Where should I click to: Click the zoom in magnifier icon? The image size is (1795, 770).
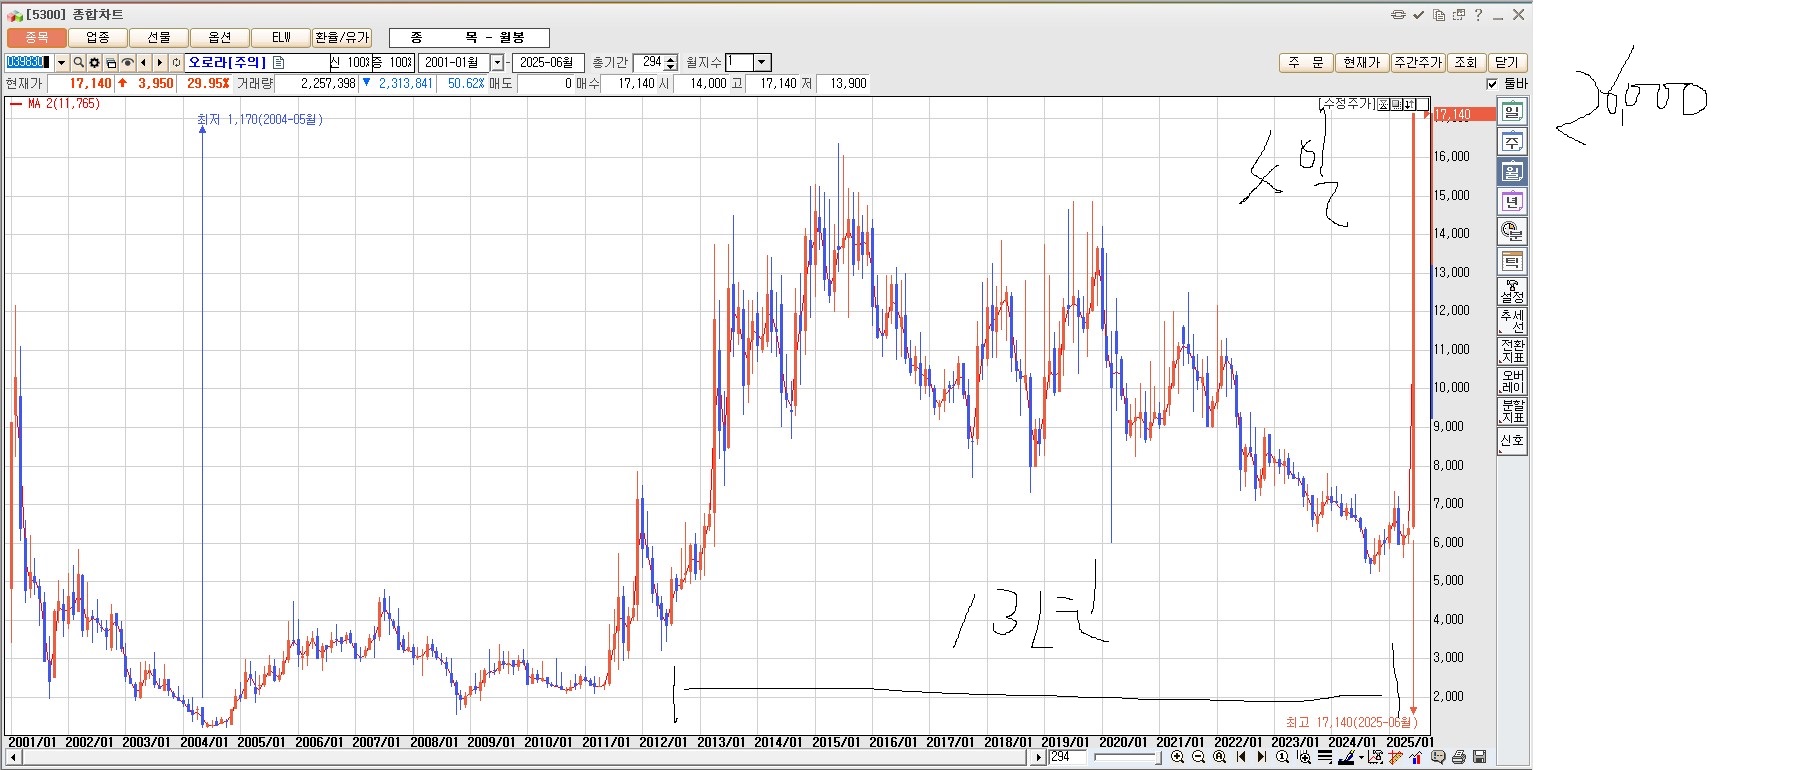click(1177, 757)
